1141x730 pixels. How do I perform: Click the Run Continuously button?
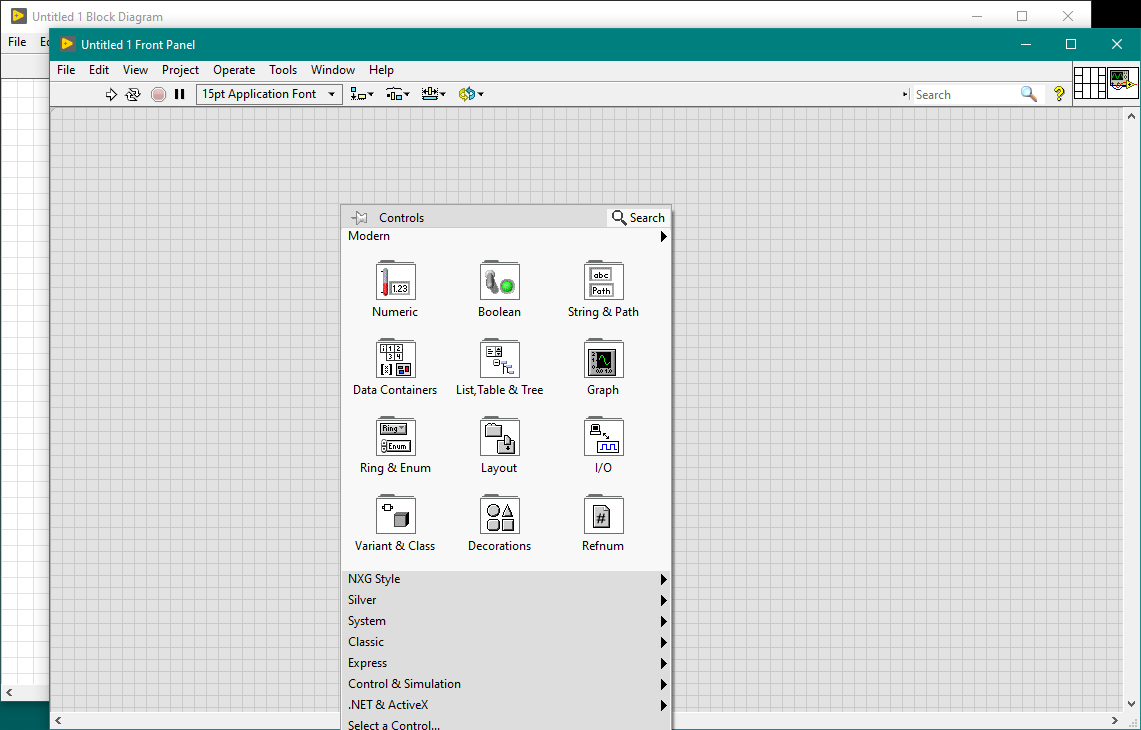point(133,94)
